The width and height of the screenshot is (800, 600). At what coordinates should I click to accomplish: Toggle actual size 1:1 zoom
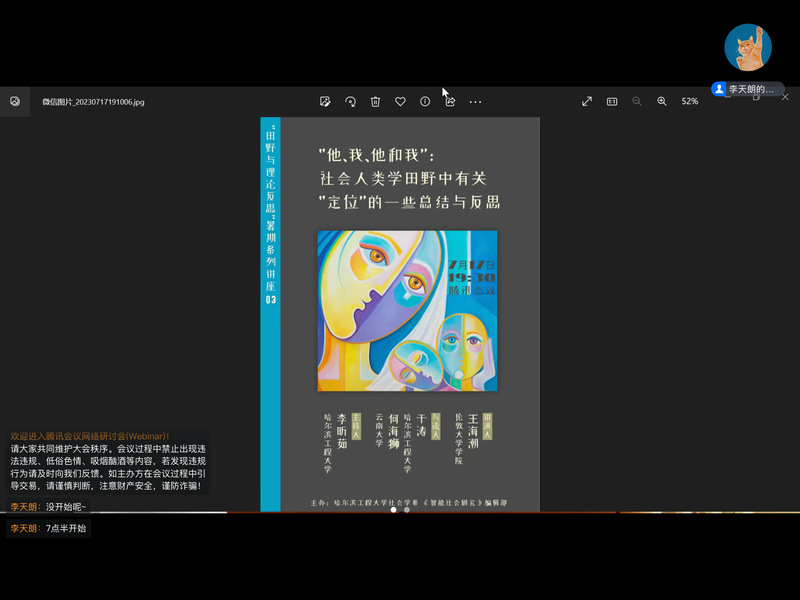(x=612, y=101)
